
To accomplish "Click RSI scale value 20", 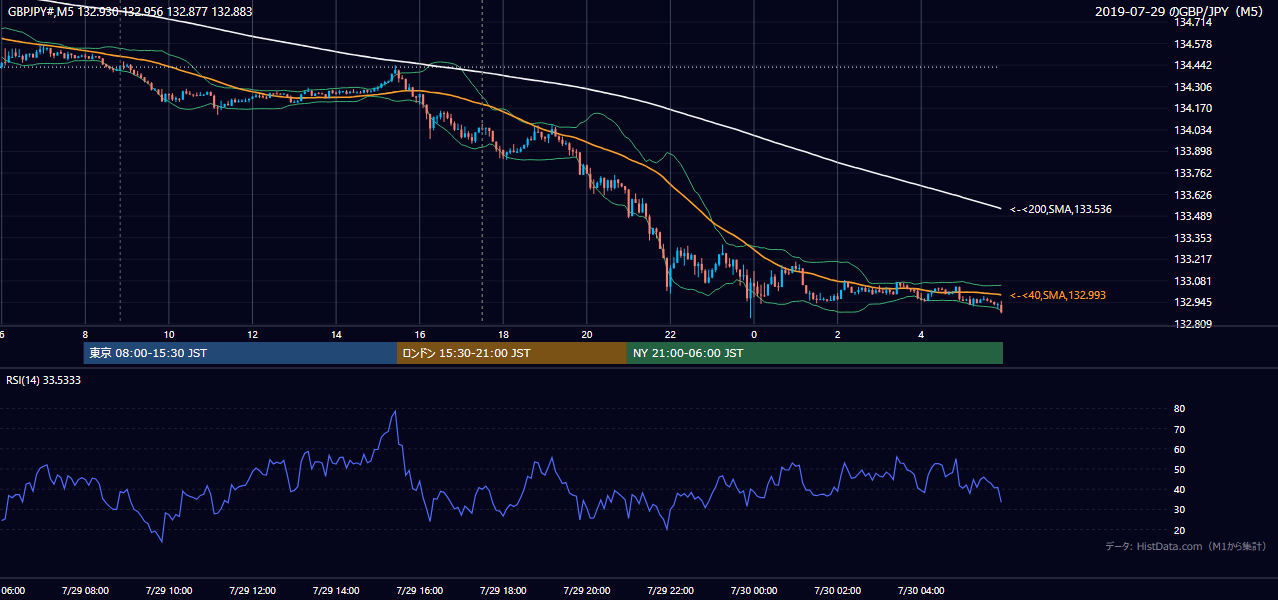I will point(1179,530).
